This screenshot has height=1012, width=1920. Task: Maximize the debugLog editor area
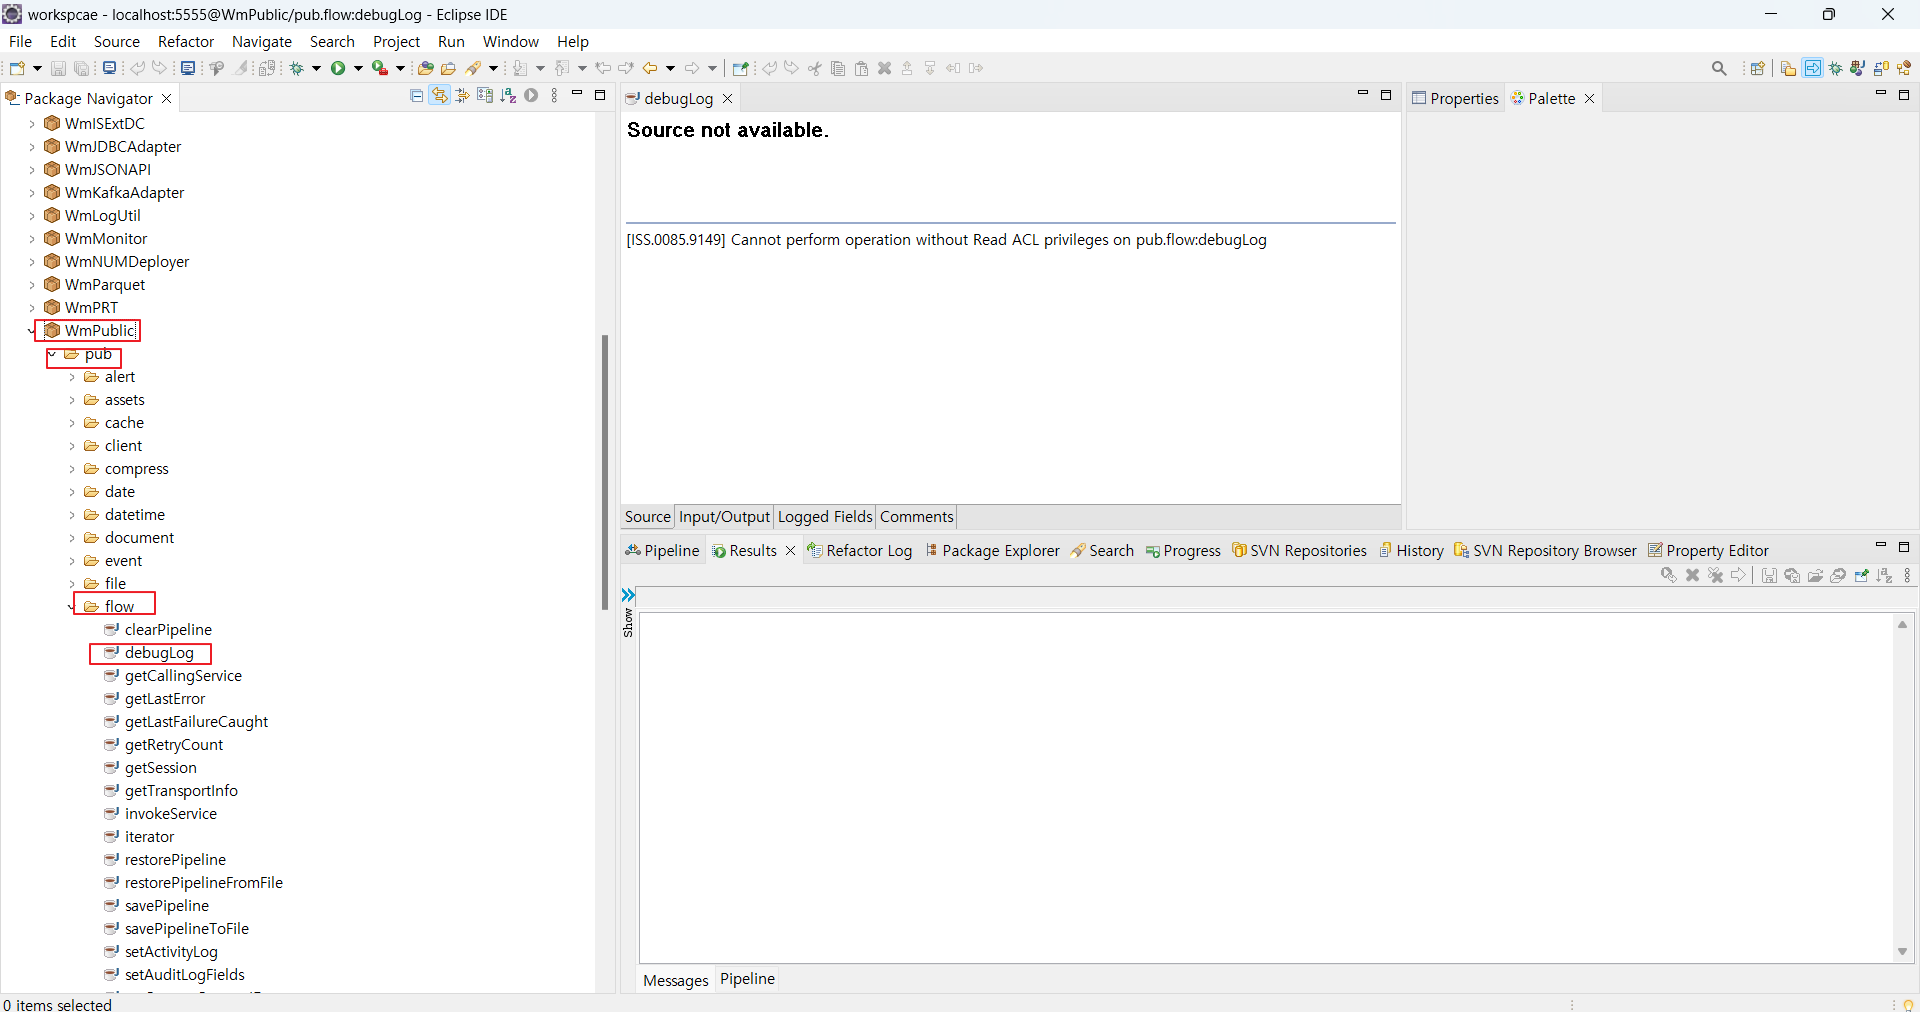(x=1386, y=95)
